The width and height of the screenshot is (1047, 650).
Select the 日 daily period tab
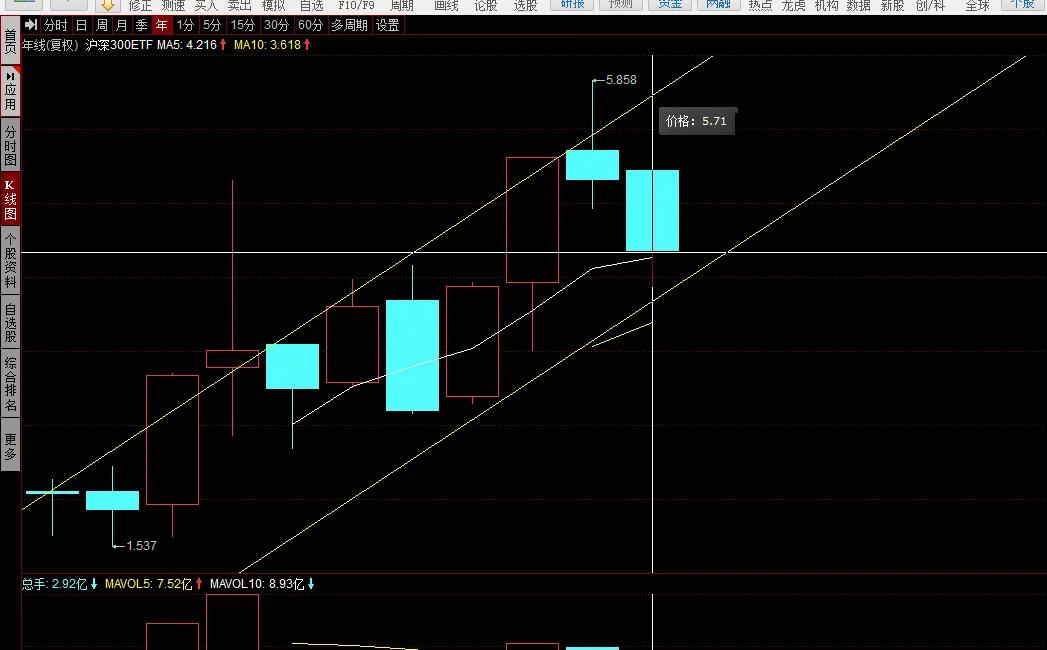81,25
